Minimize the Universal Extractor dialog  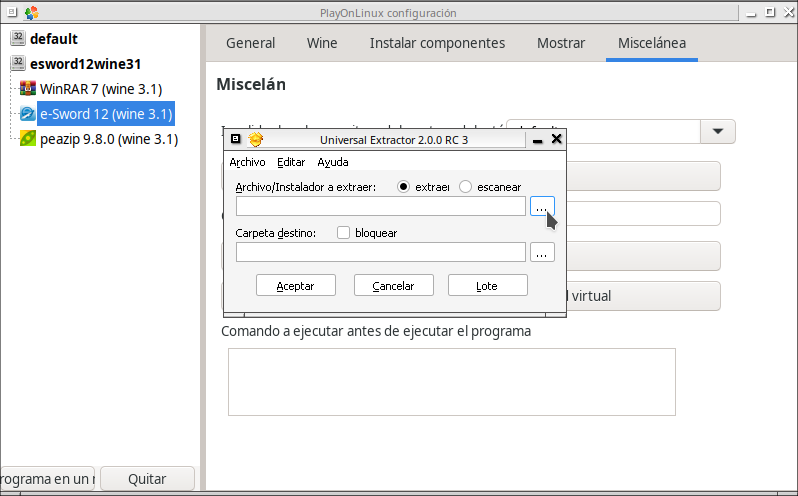537,139
